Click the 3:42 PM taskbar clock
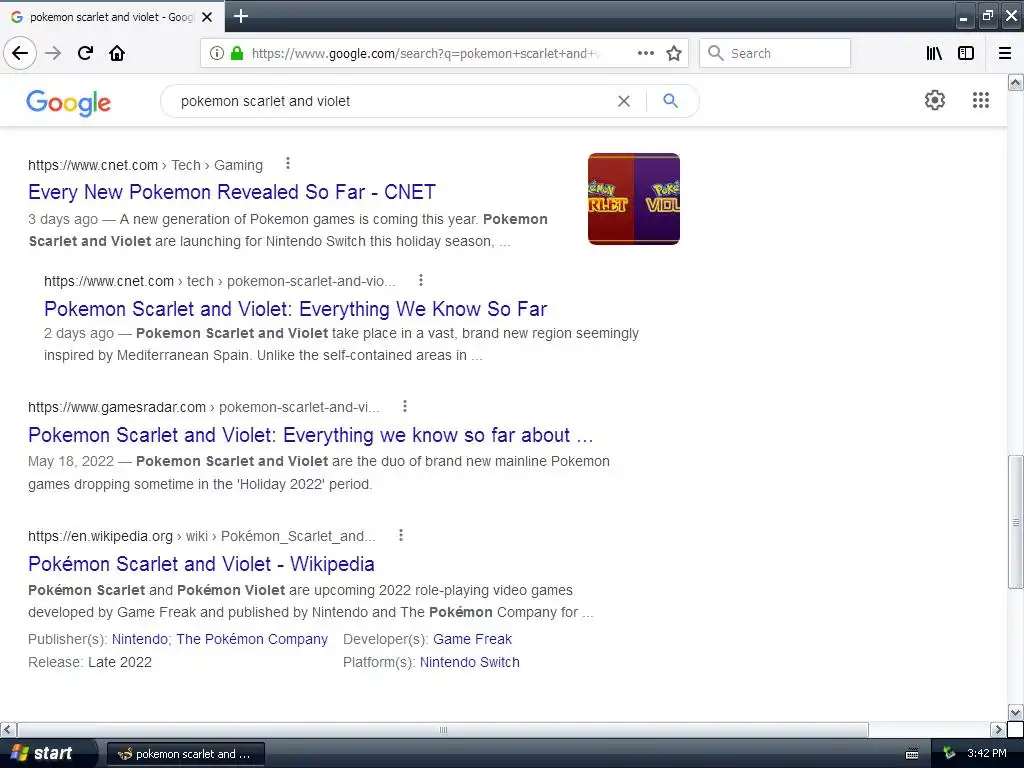This screenshot has width=1024, height=768. pos(987,753)
